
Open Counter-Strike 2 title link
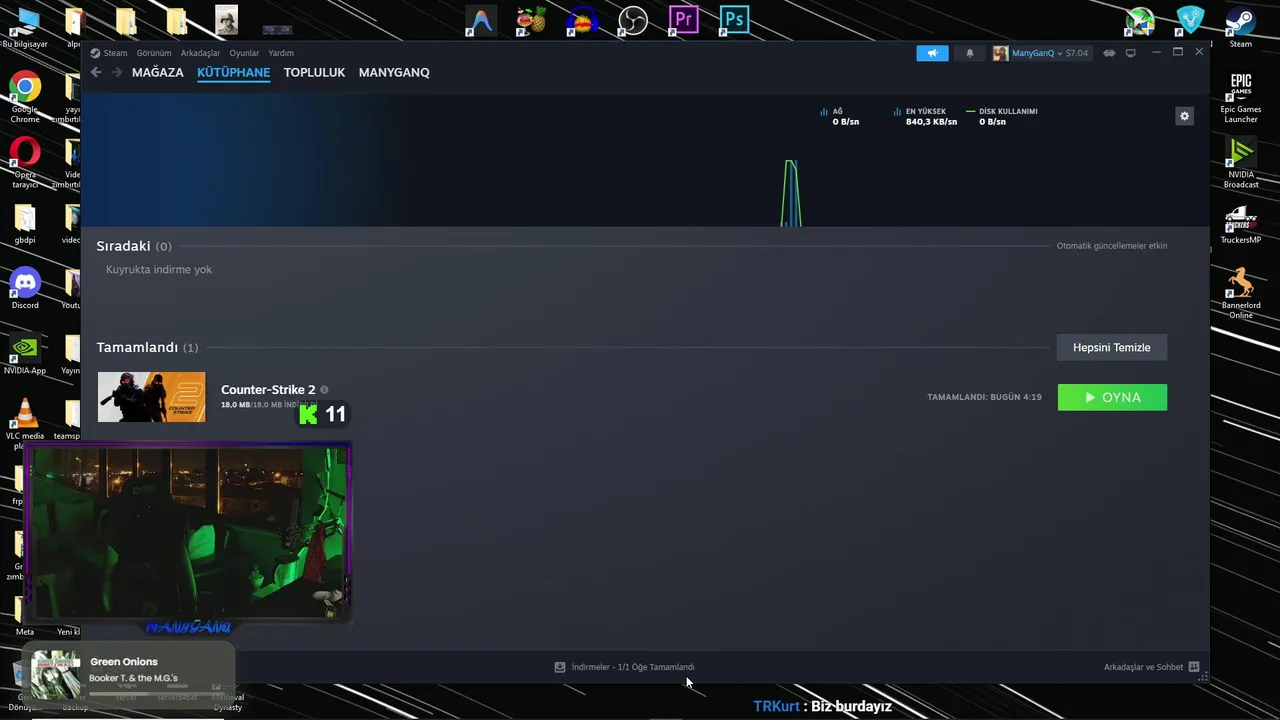pyautogui.click(x=268, y=390)
